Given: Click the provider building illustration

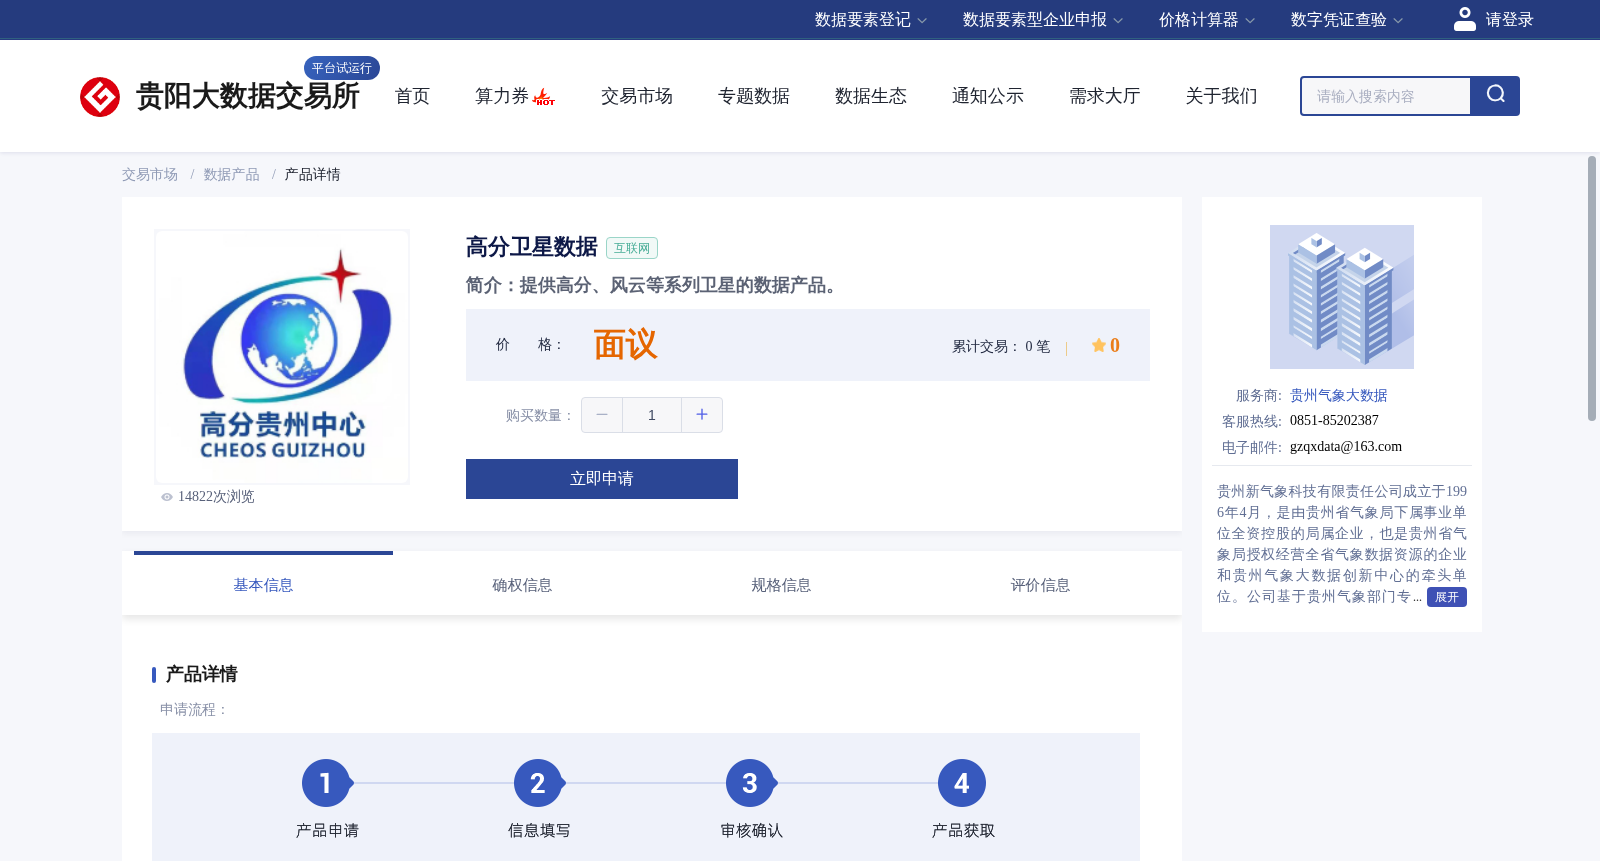Looking at the screenshot, I should coord(1342,297).
